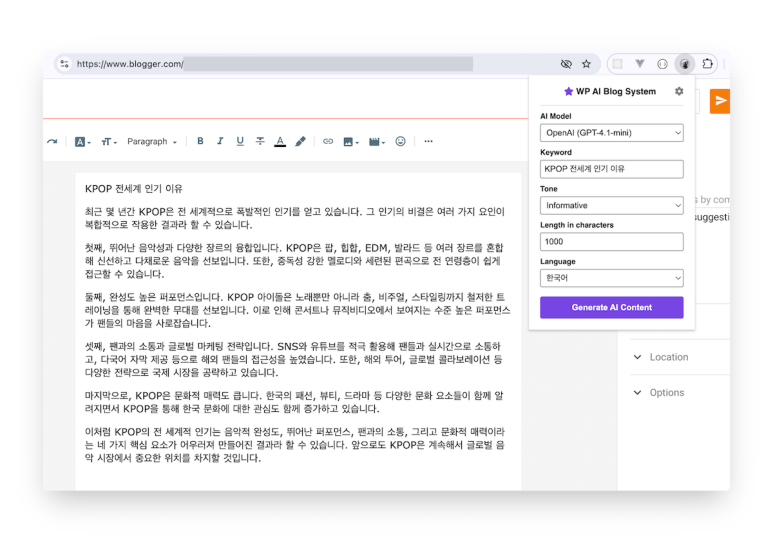The height and width of the screenshot is (548, 773).
Task: Select the highlighter background color tool
Action: [x=300, y=141]
